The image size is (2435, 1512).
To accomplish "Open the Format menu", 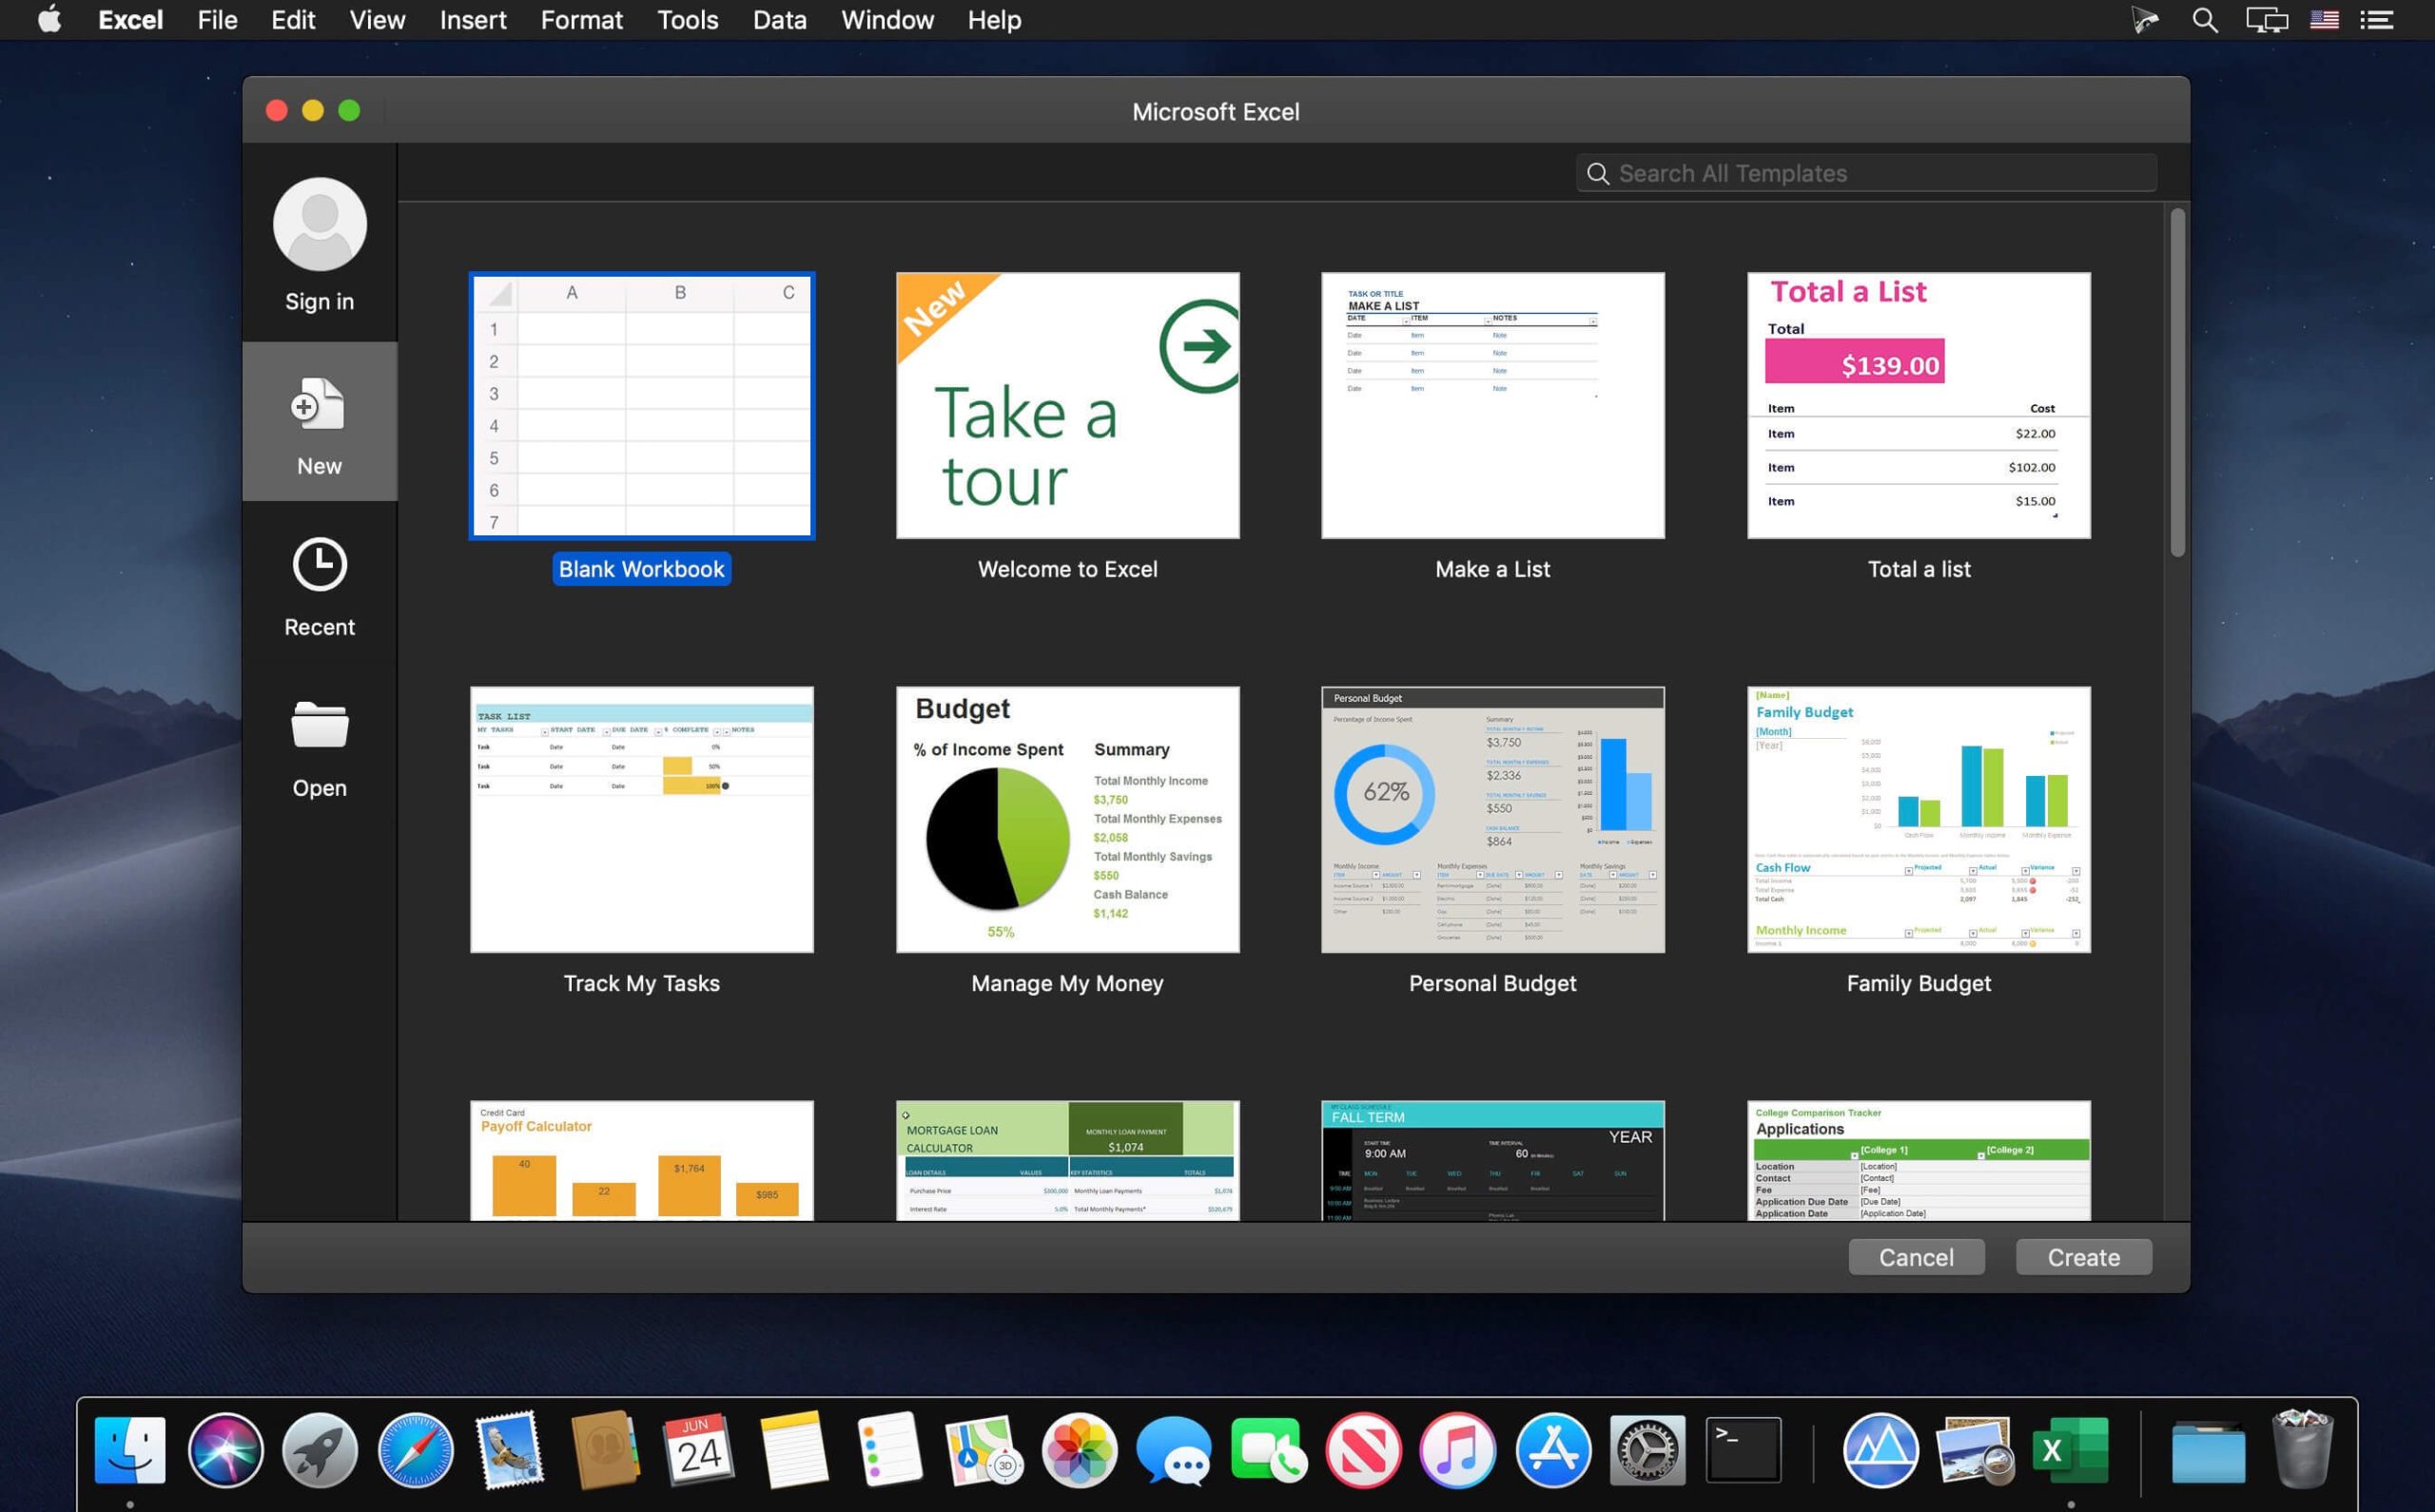I will tap(581, 19).
